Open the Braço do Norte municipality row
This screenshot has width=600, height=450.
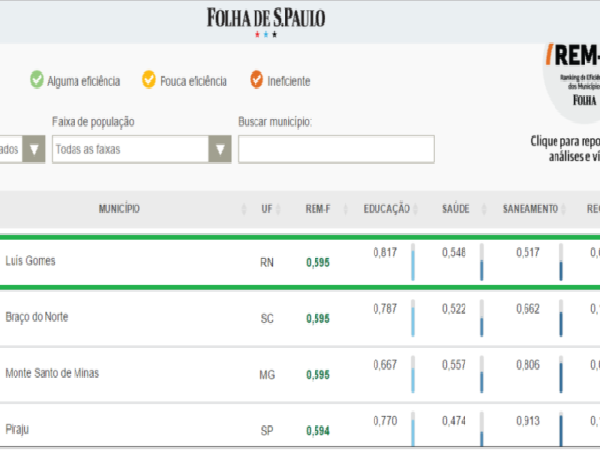tap(300, 318)
